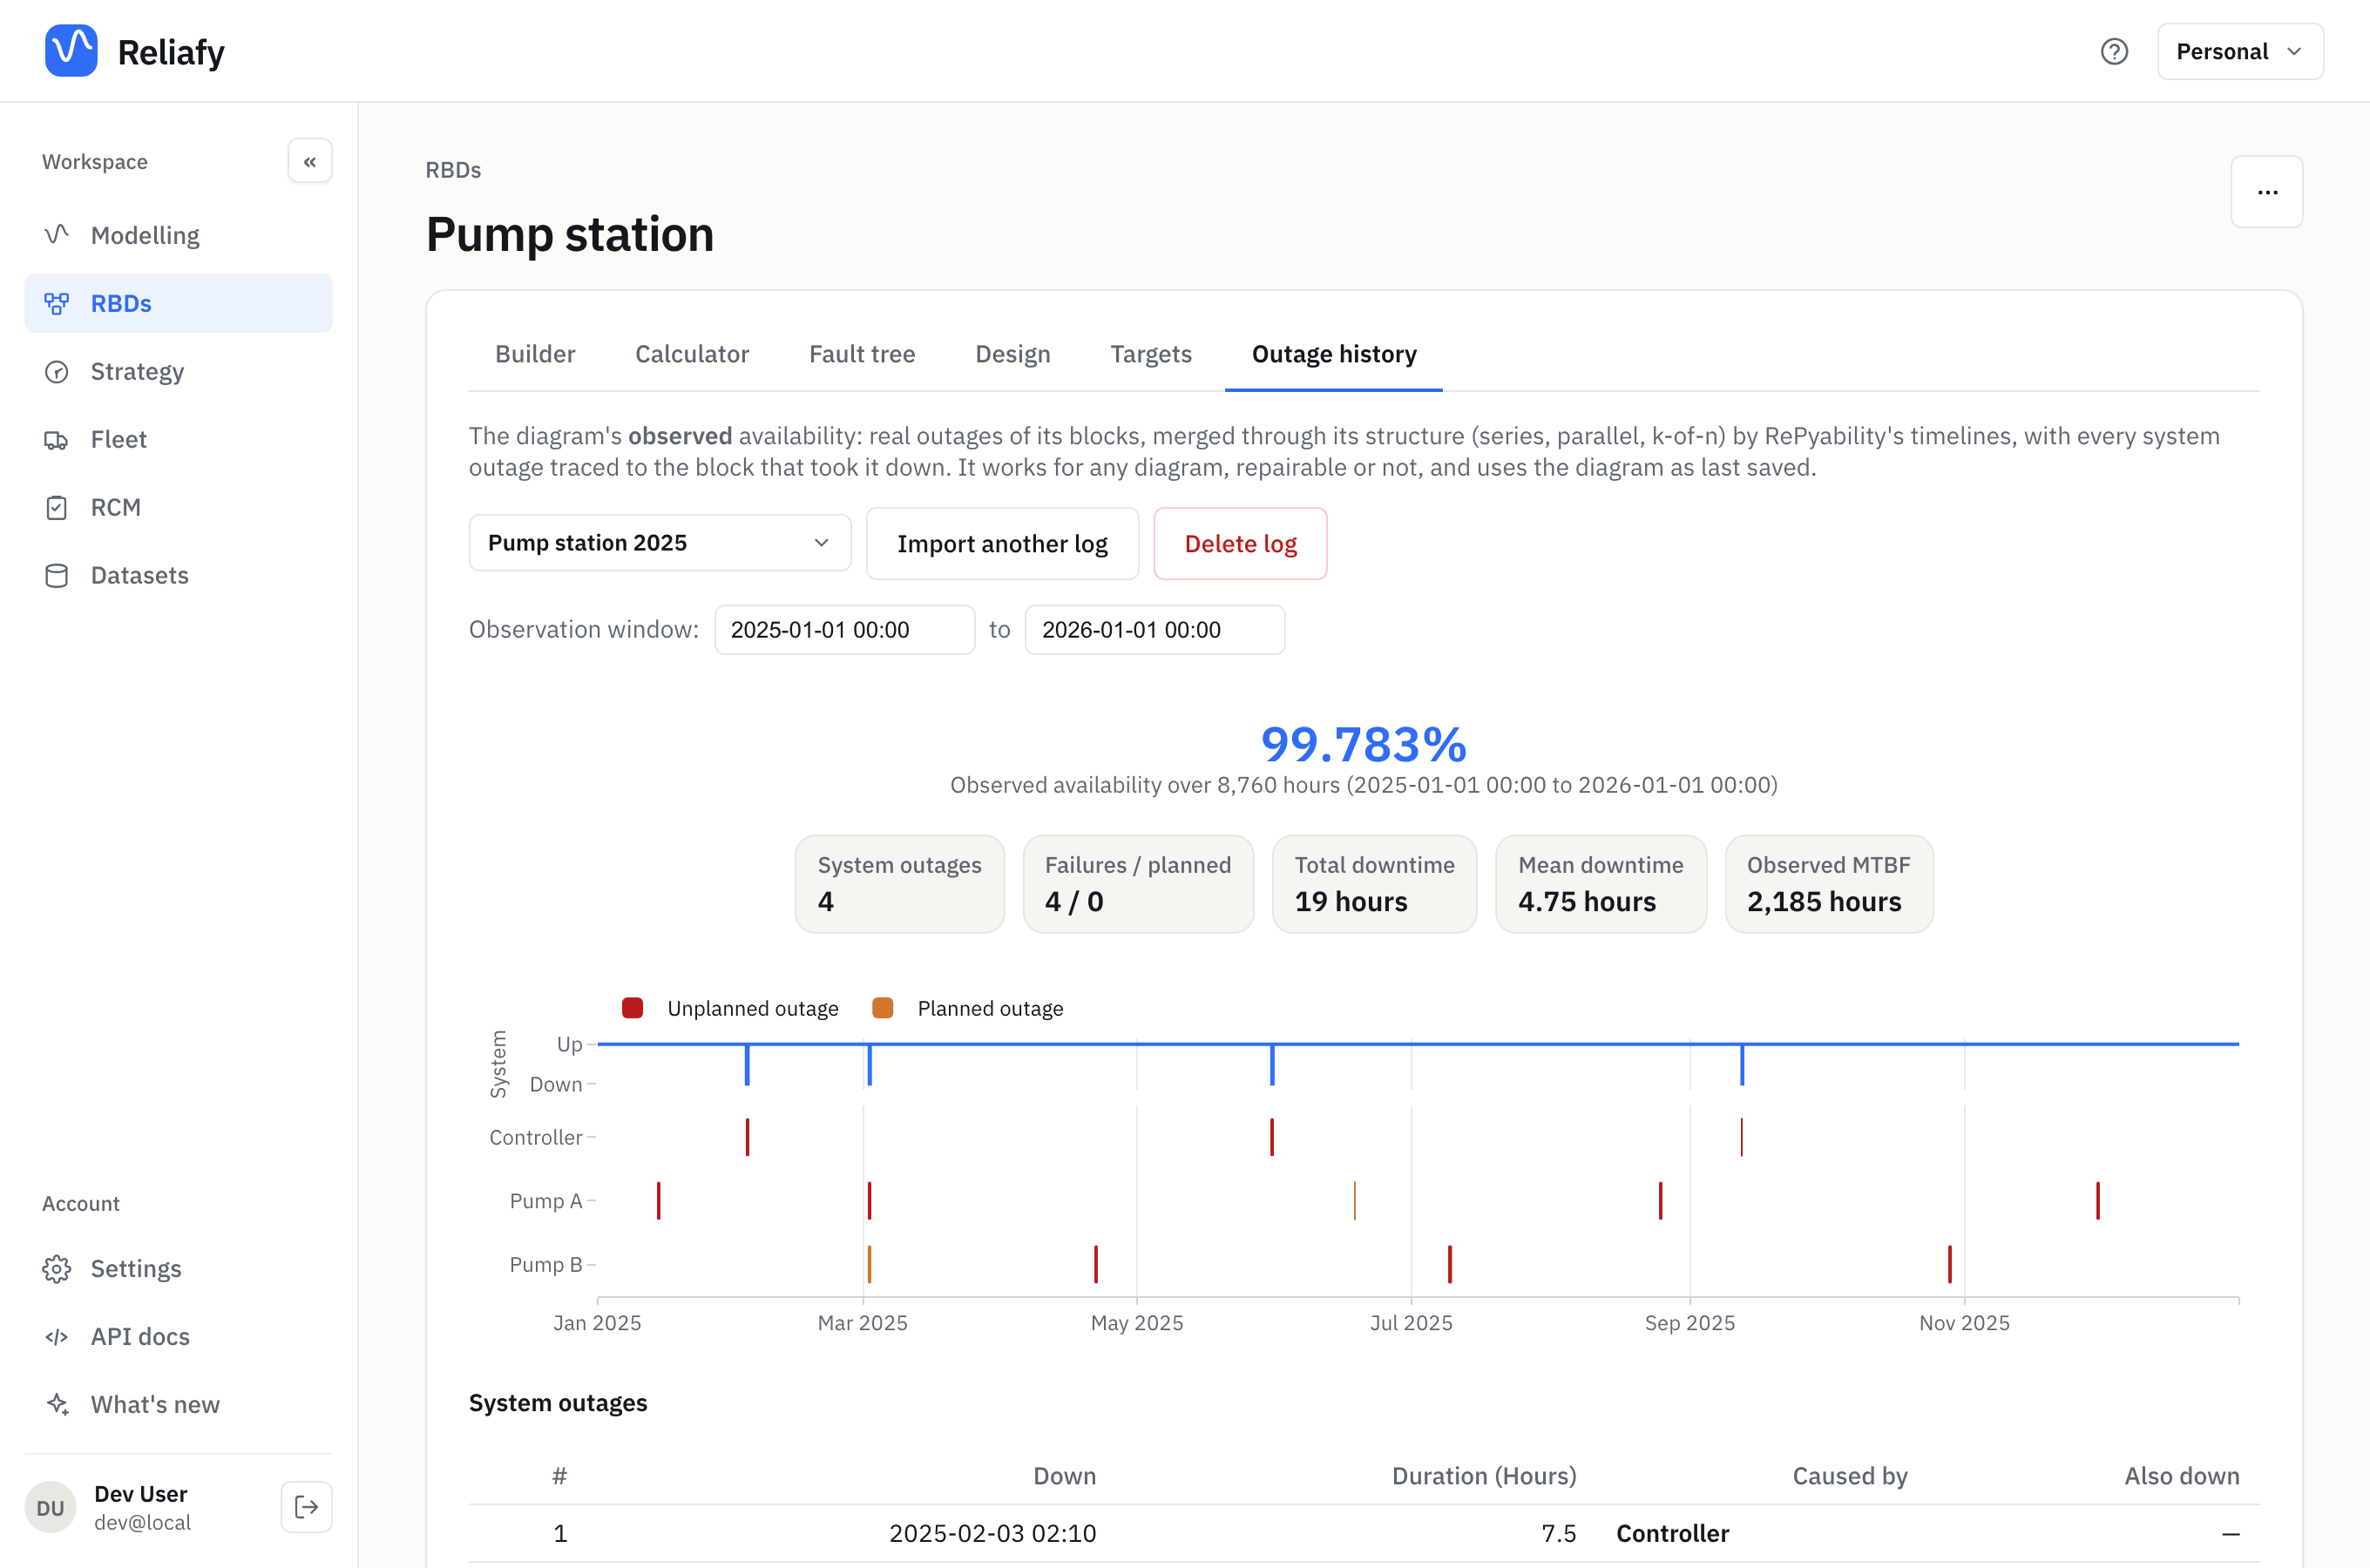This screenshot has width=2370, height=1568.
Task: Click the RBDs breadcrumb link
Action: (x=453, y=169)
